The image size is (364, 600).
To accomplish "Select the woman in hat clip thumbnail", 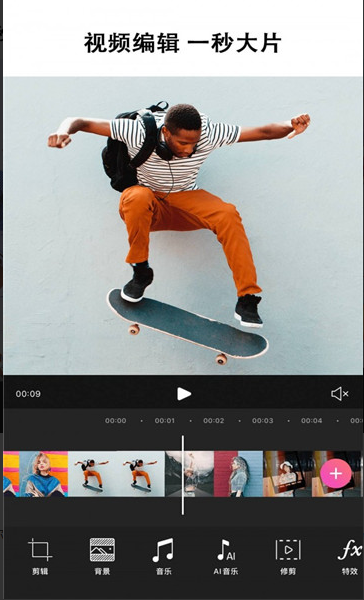I will 287,474.
